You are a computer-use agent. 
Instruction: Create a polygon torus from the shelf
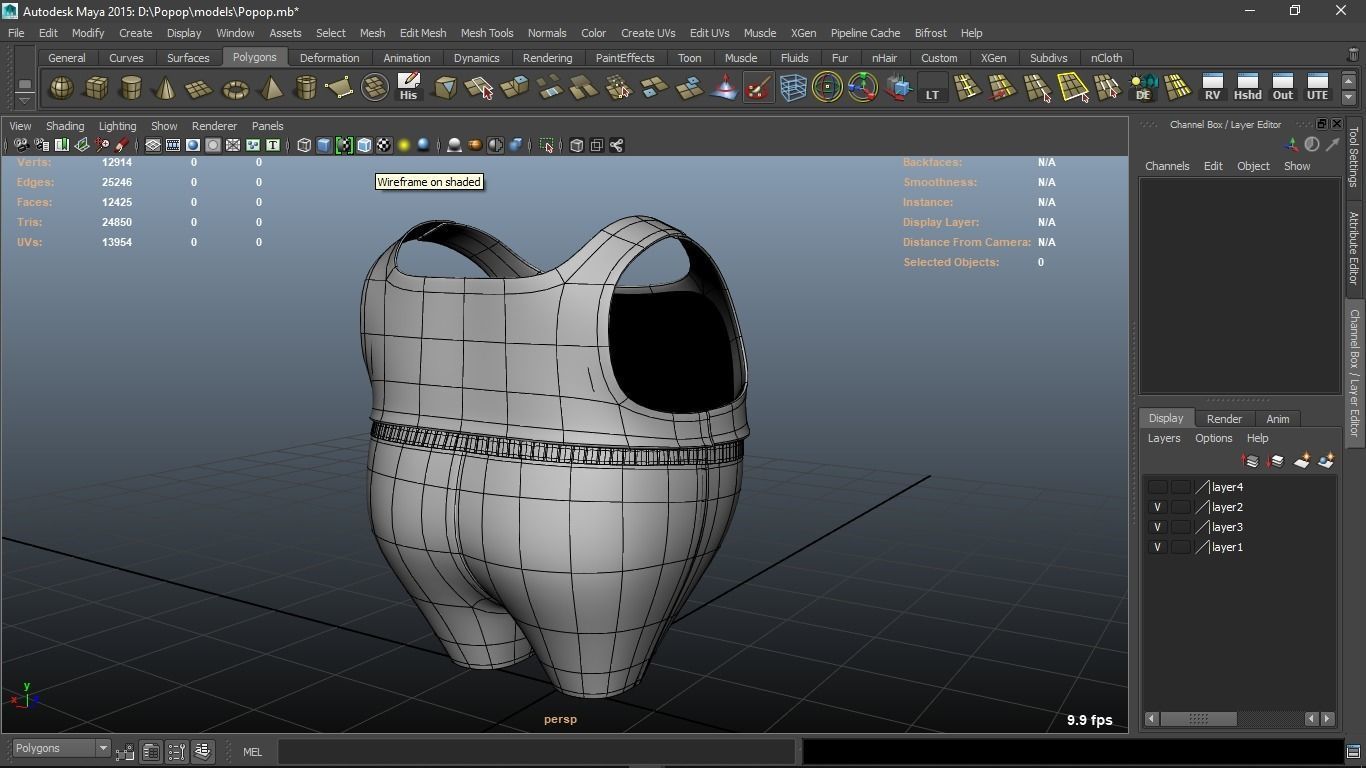point(235,88)
